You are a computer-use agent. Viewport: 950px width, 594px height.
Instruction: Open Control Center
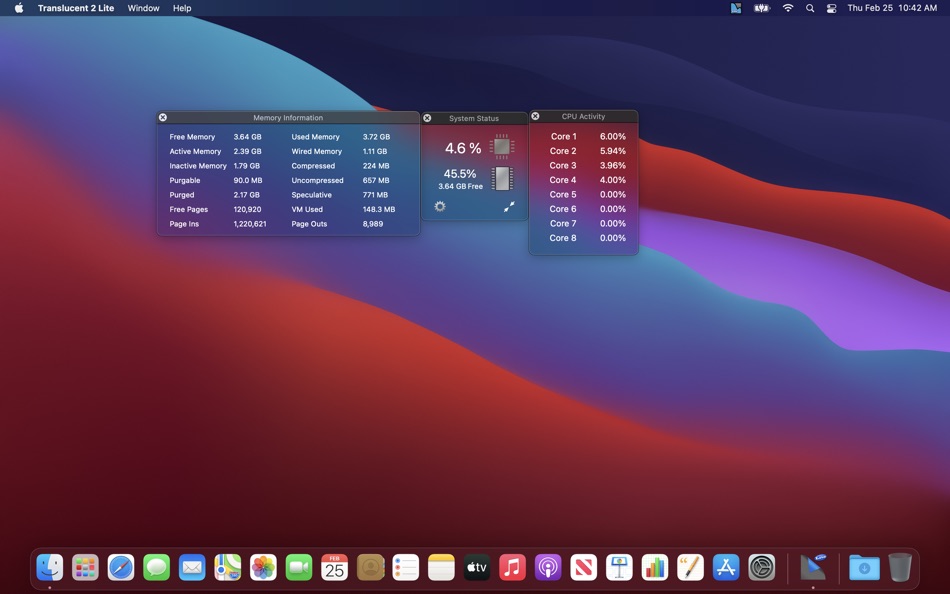click(x=831, y=8)
